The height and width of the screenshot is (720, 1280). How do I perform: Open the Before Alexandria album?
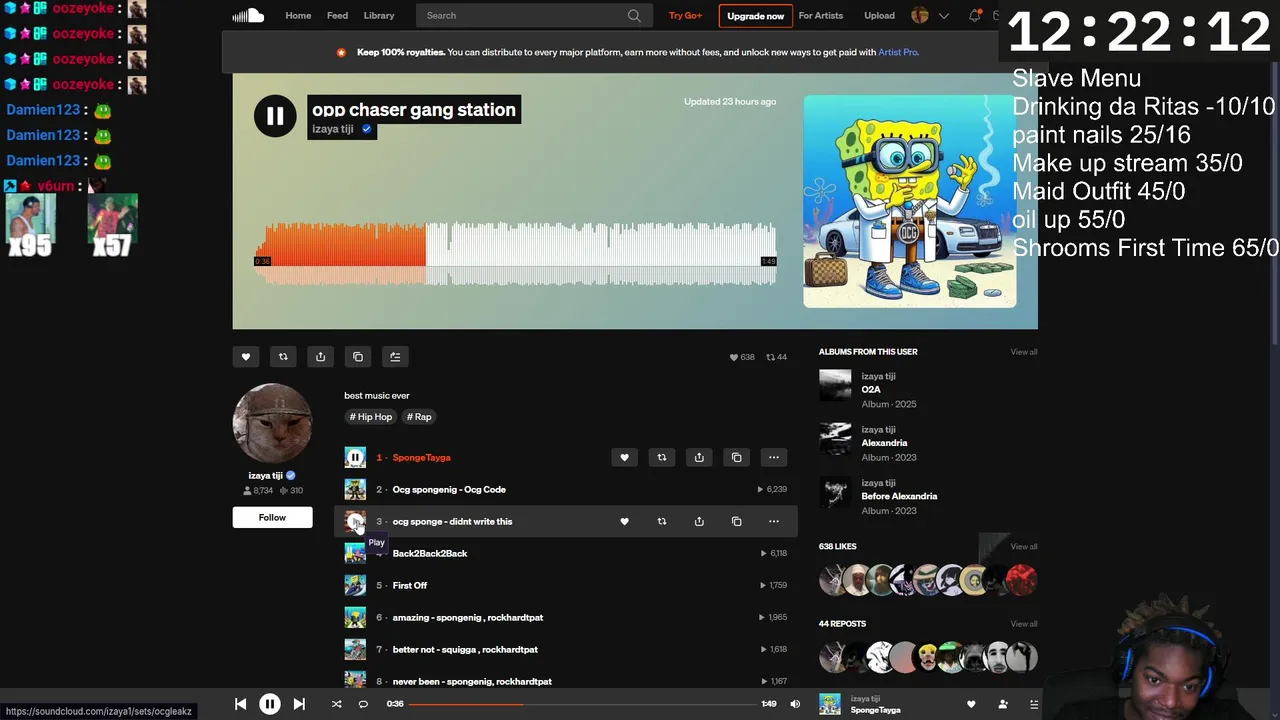click(x=899, y=496)
